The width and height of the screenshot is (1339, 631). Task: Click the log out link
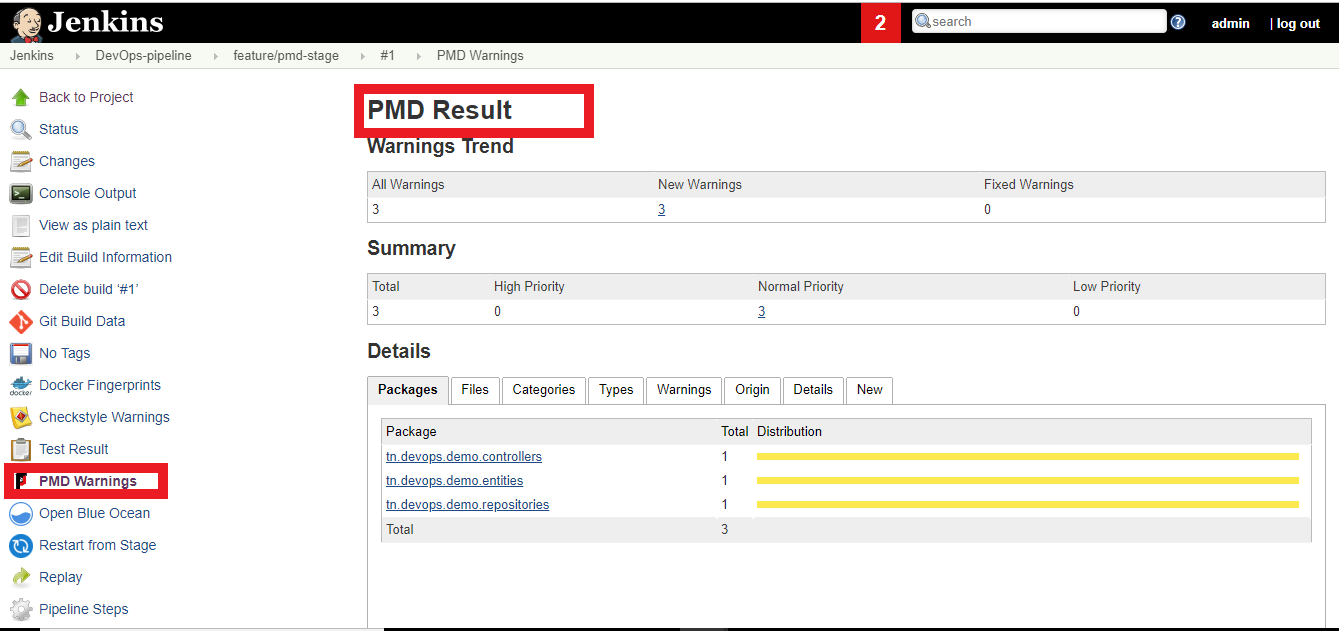pyautogui.click(x=1298, y=23)
